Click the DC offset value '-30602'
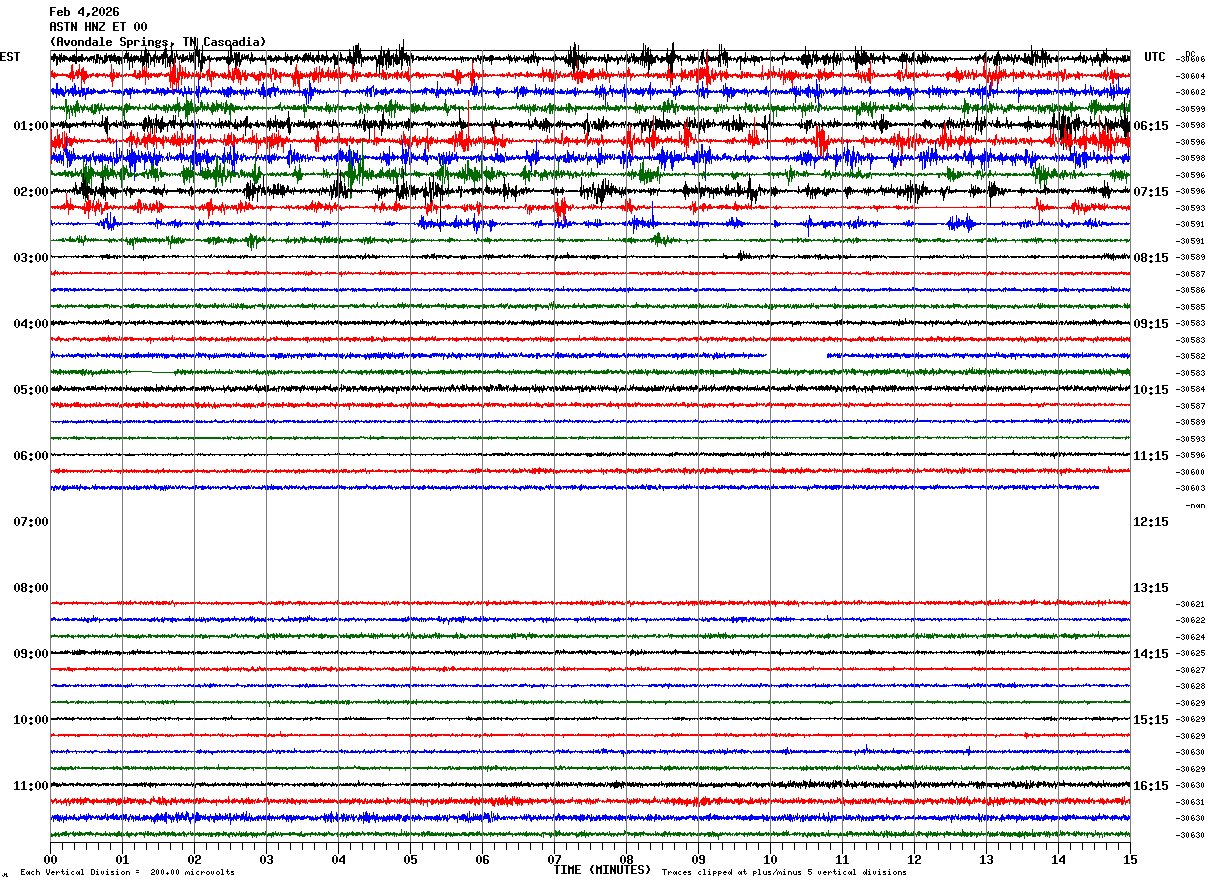 tap(1191, 92)
